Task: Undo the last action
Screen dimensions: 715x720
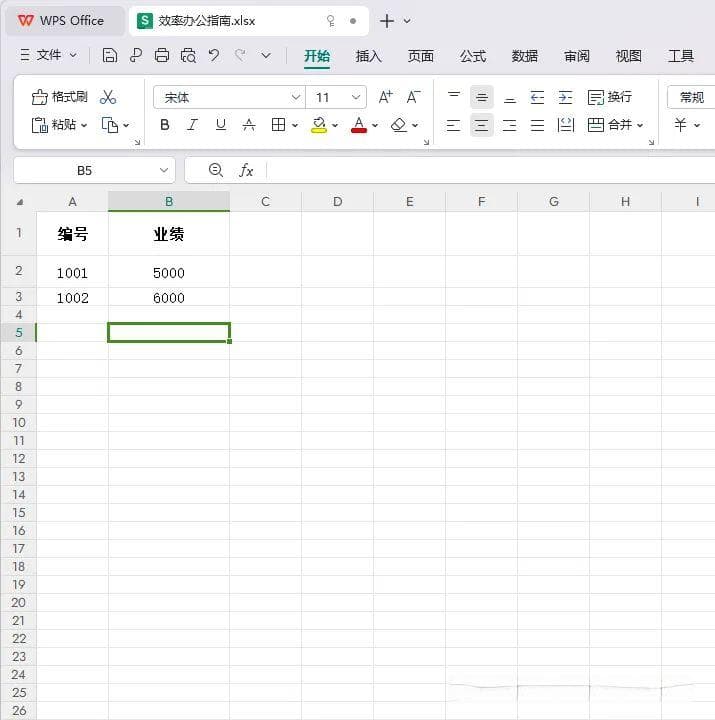Action: tap(214, 56)
